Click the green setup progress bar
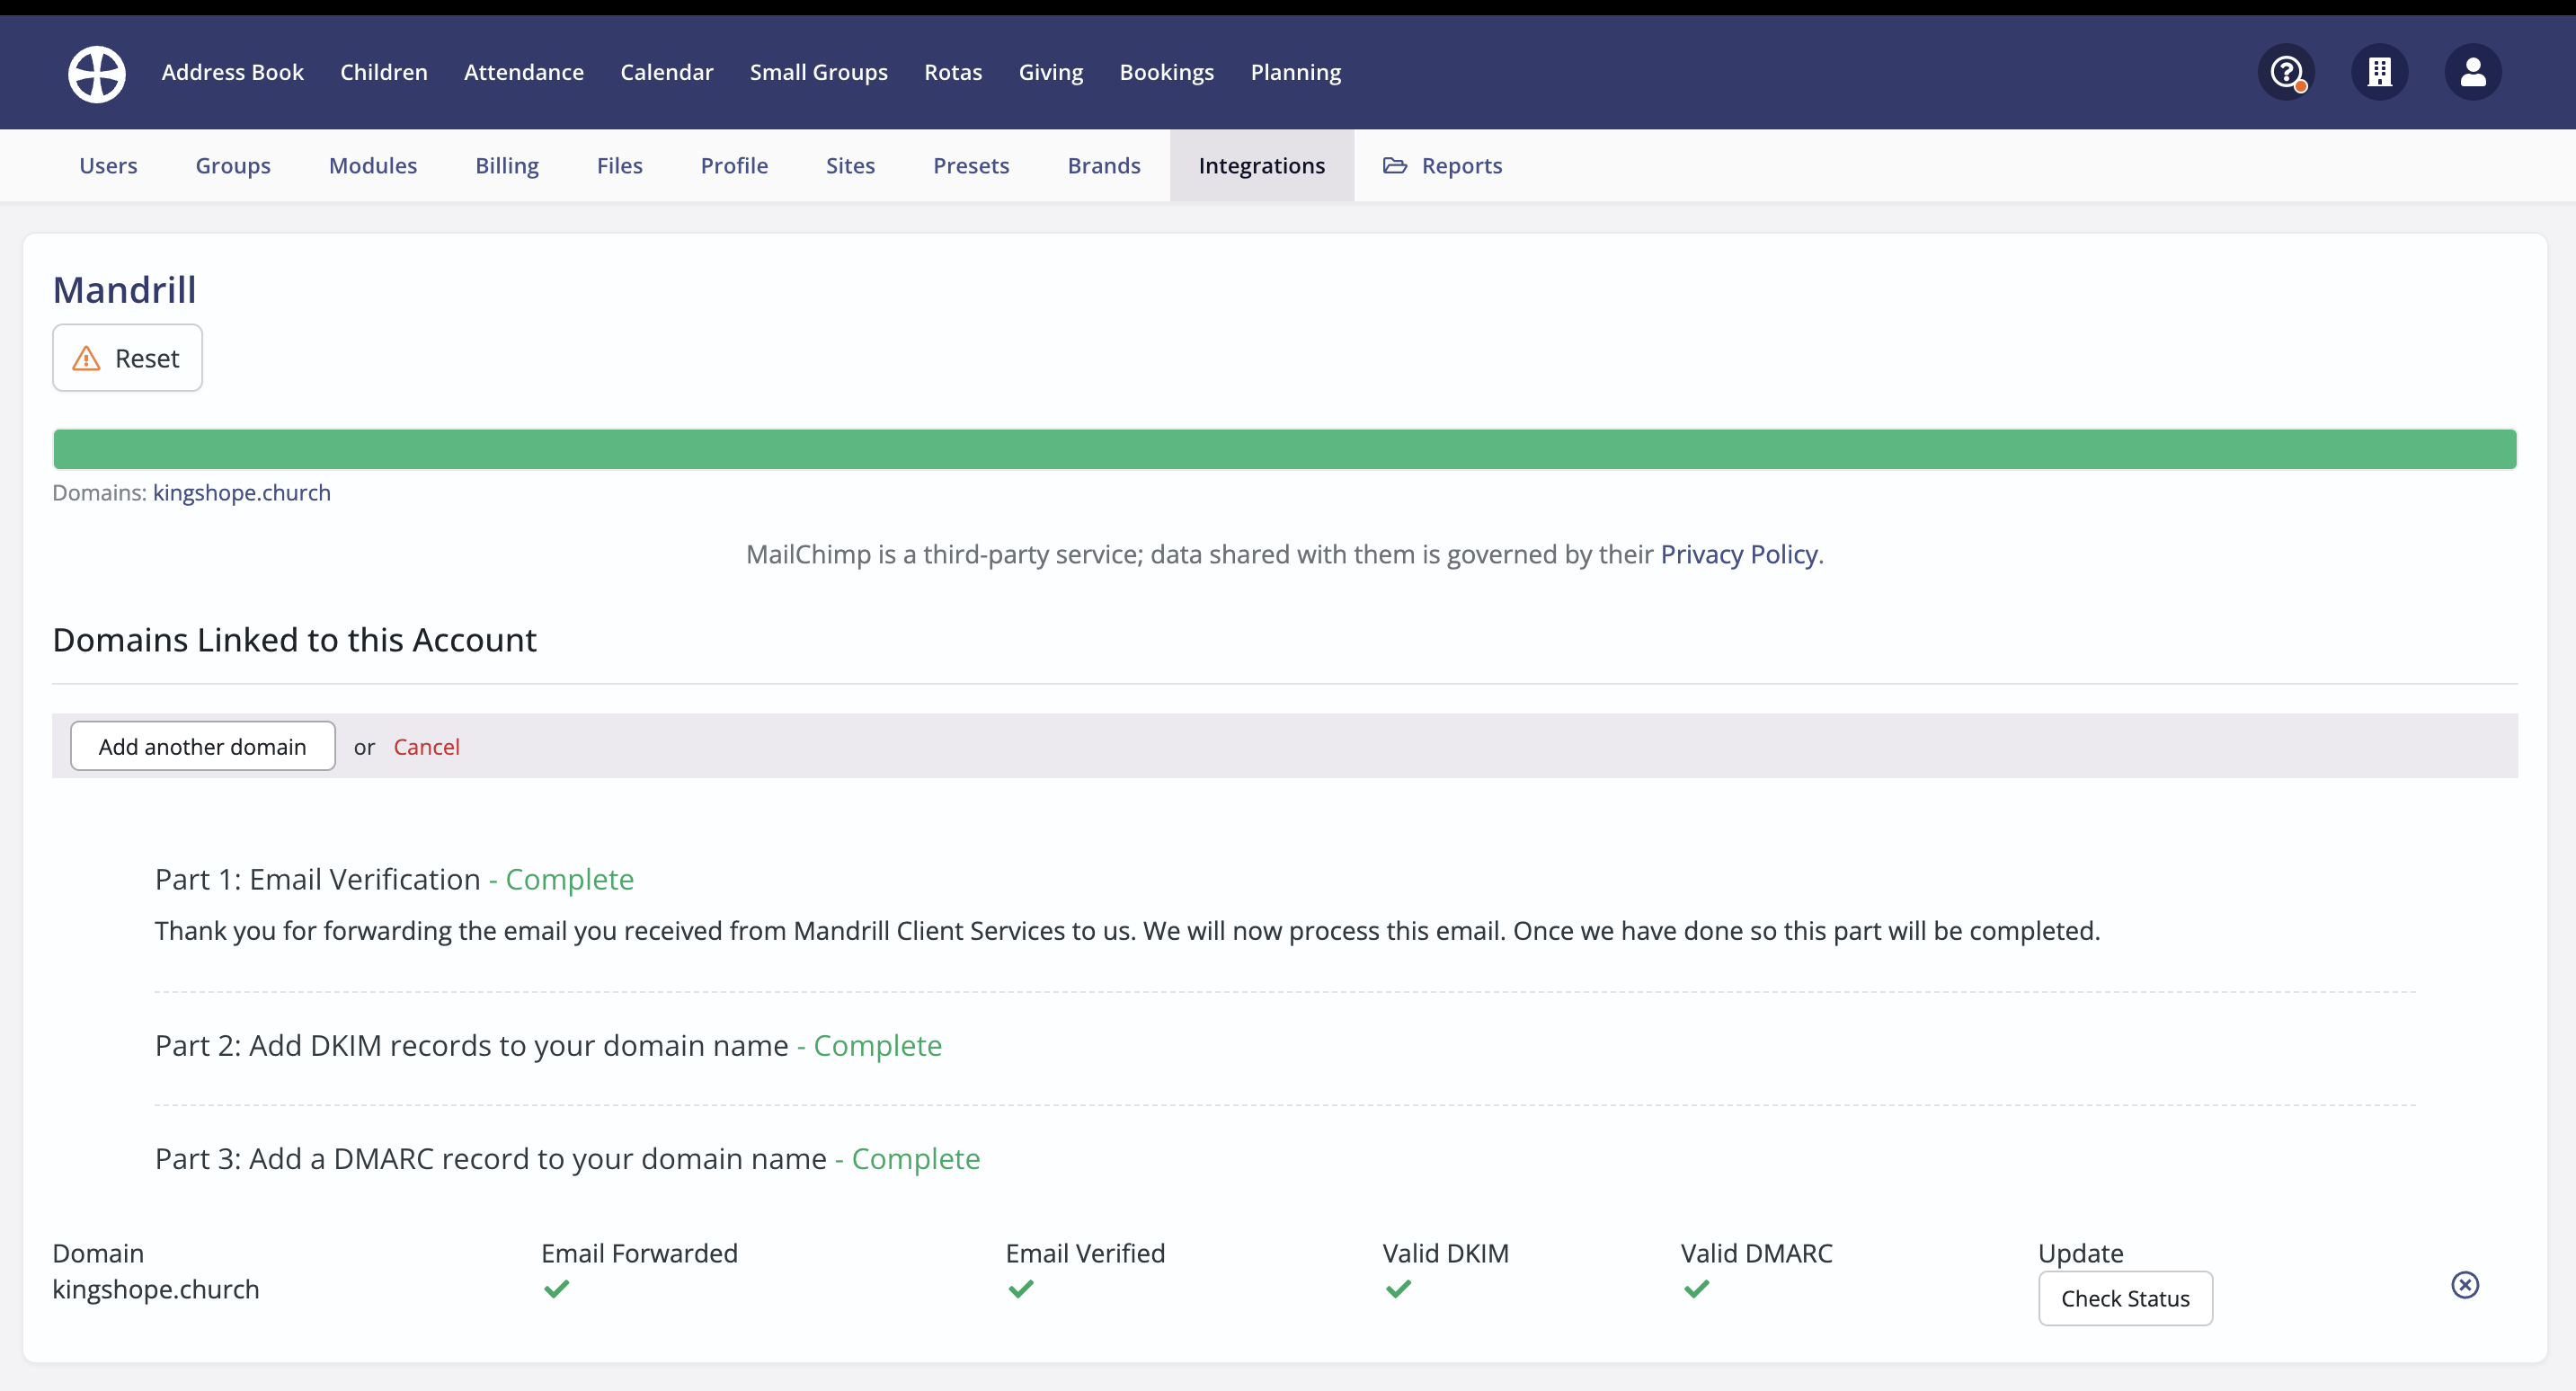The width and height of the screenshot is (2576, 1391). pyautogui.click(x=1284, y=449)
